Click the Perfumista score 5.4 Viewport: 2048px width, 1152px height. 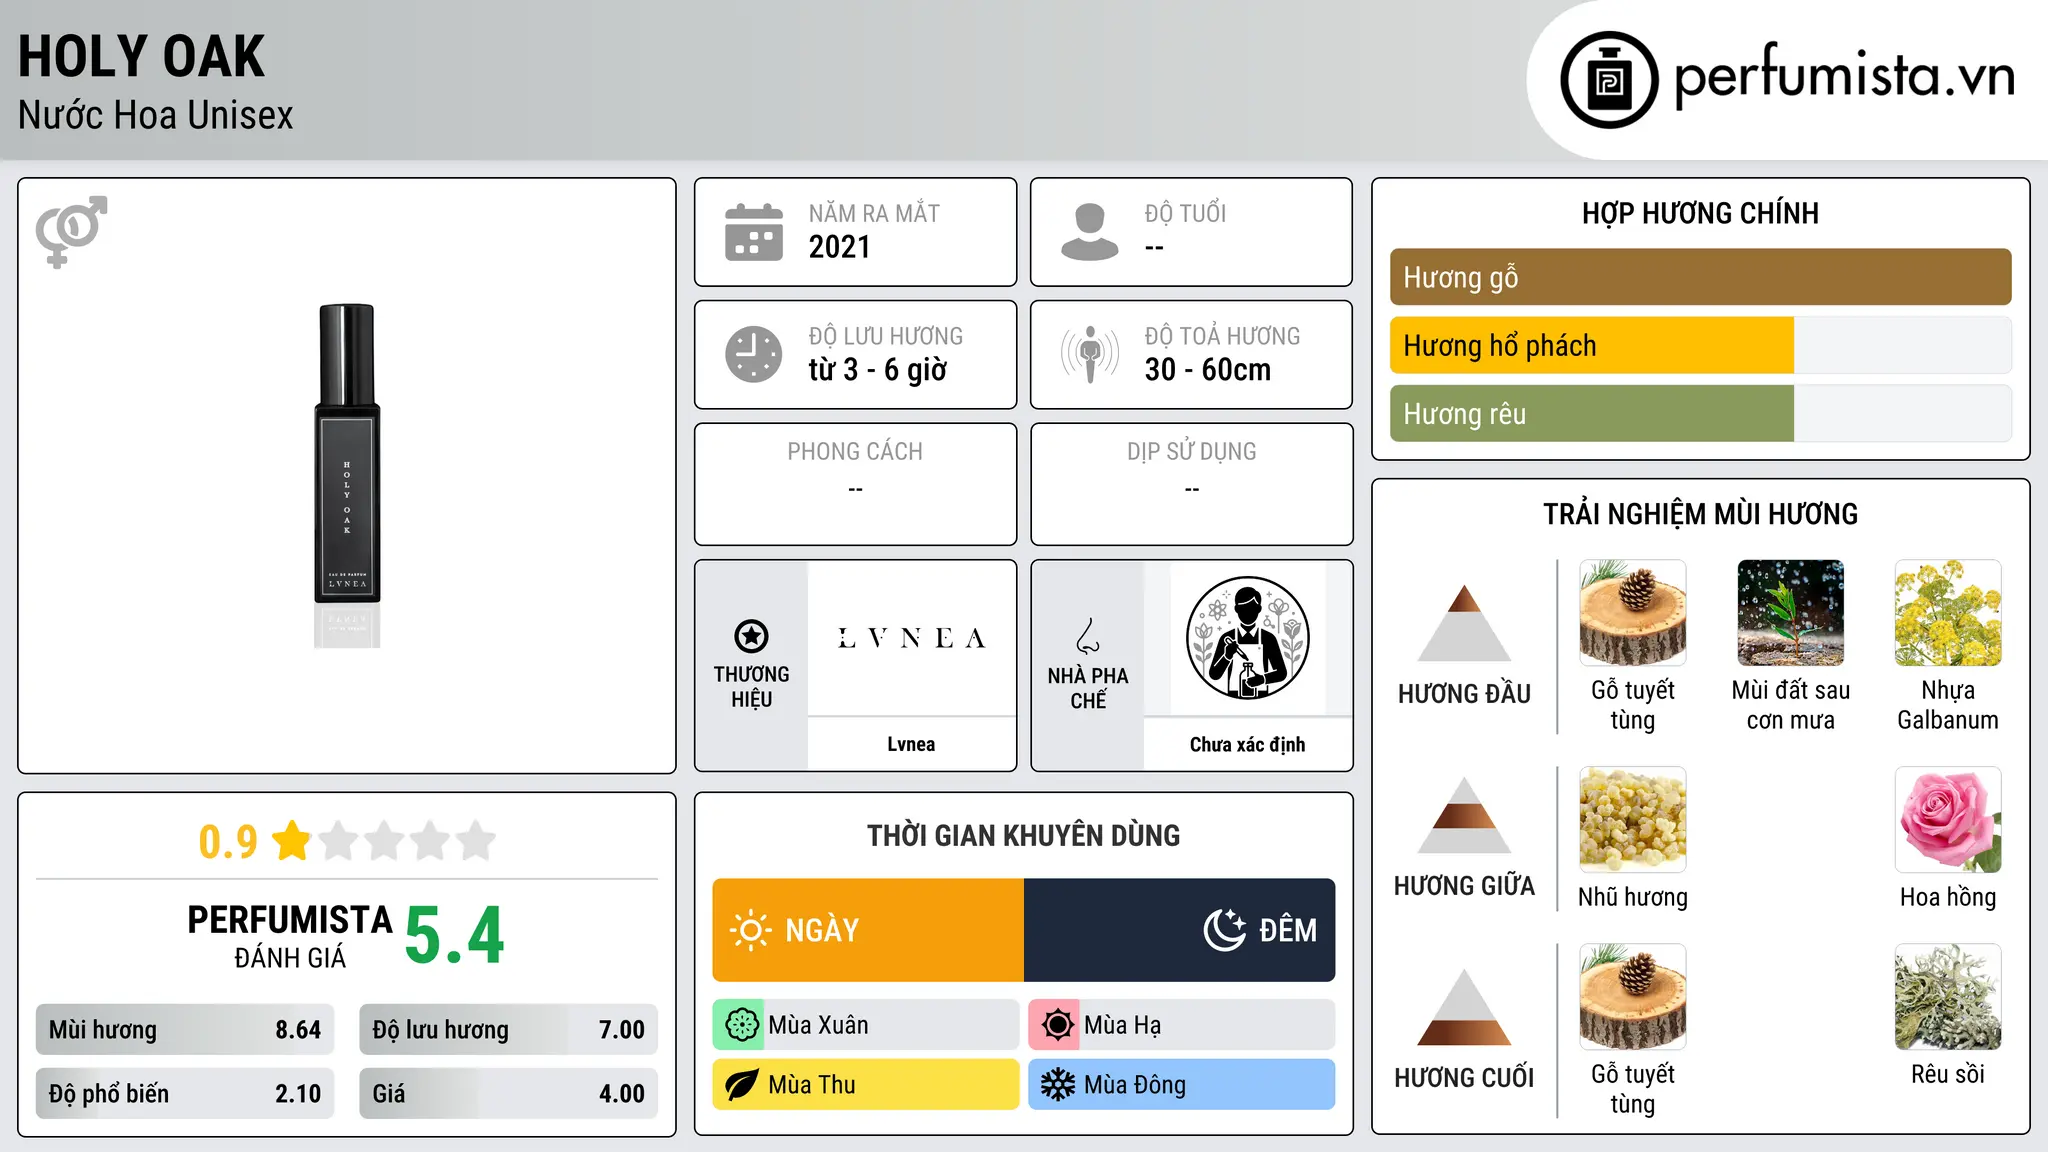pos(455,936)
